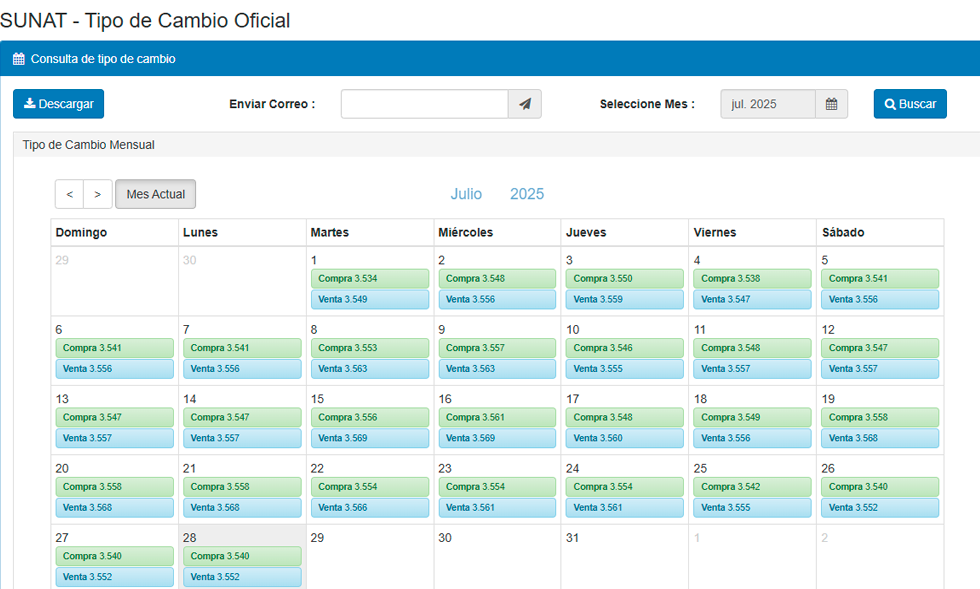Click Compra 3.546 on day 10
This screenshot has width=980, height=589.
pyautogui.click(x=624, y=348)
